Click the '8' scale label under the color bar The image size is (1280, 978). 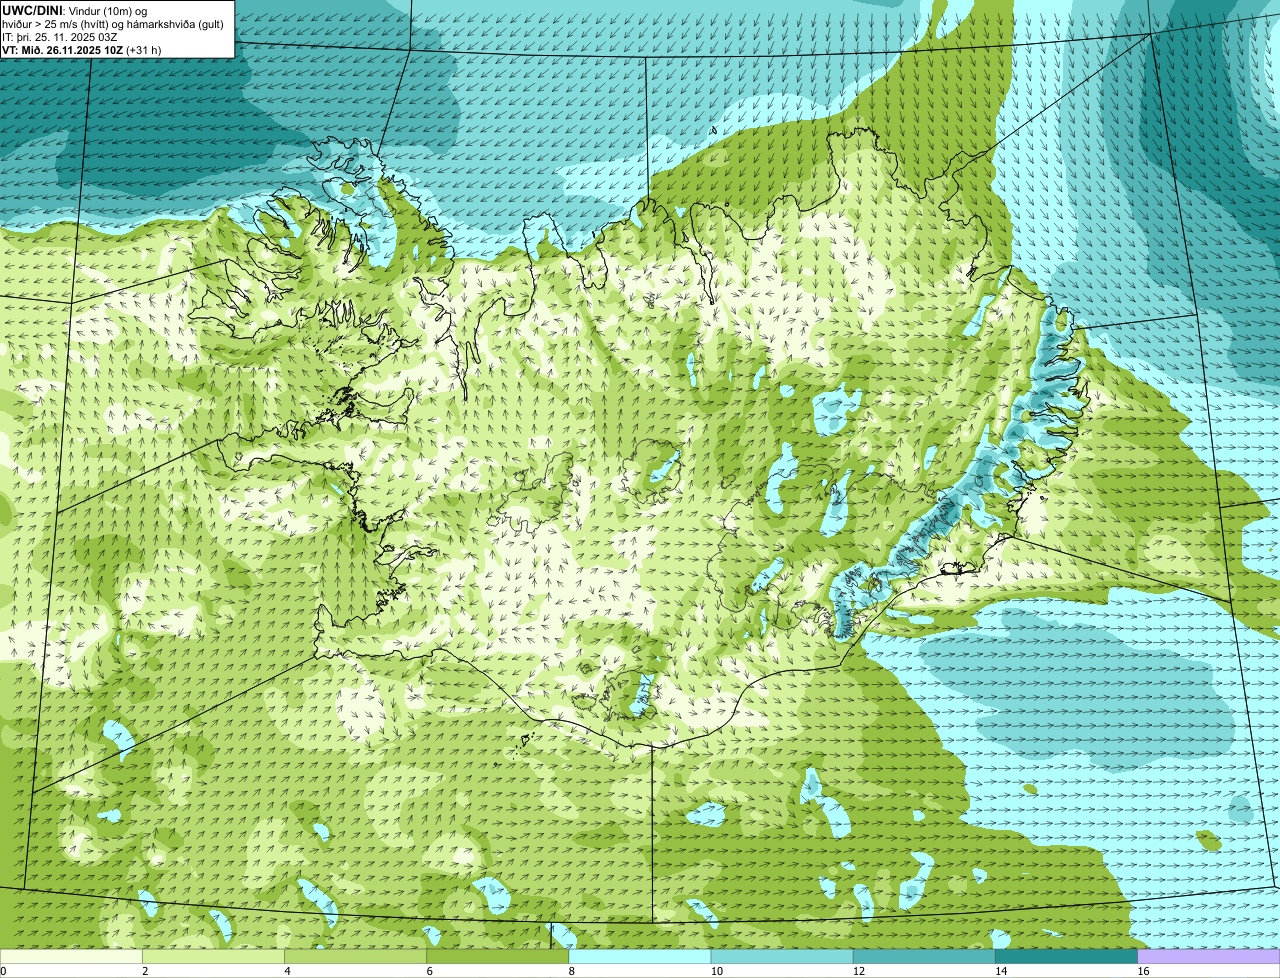coord(572,971)
